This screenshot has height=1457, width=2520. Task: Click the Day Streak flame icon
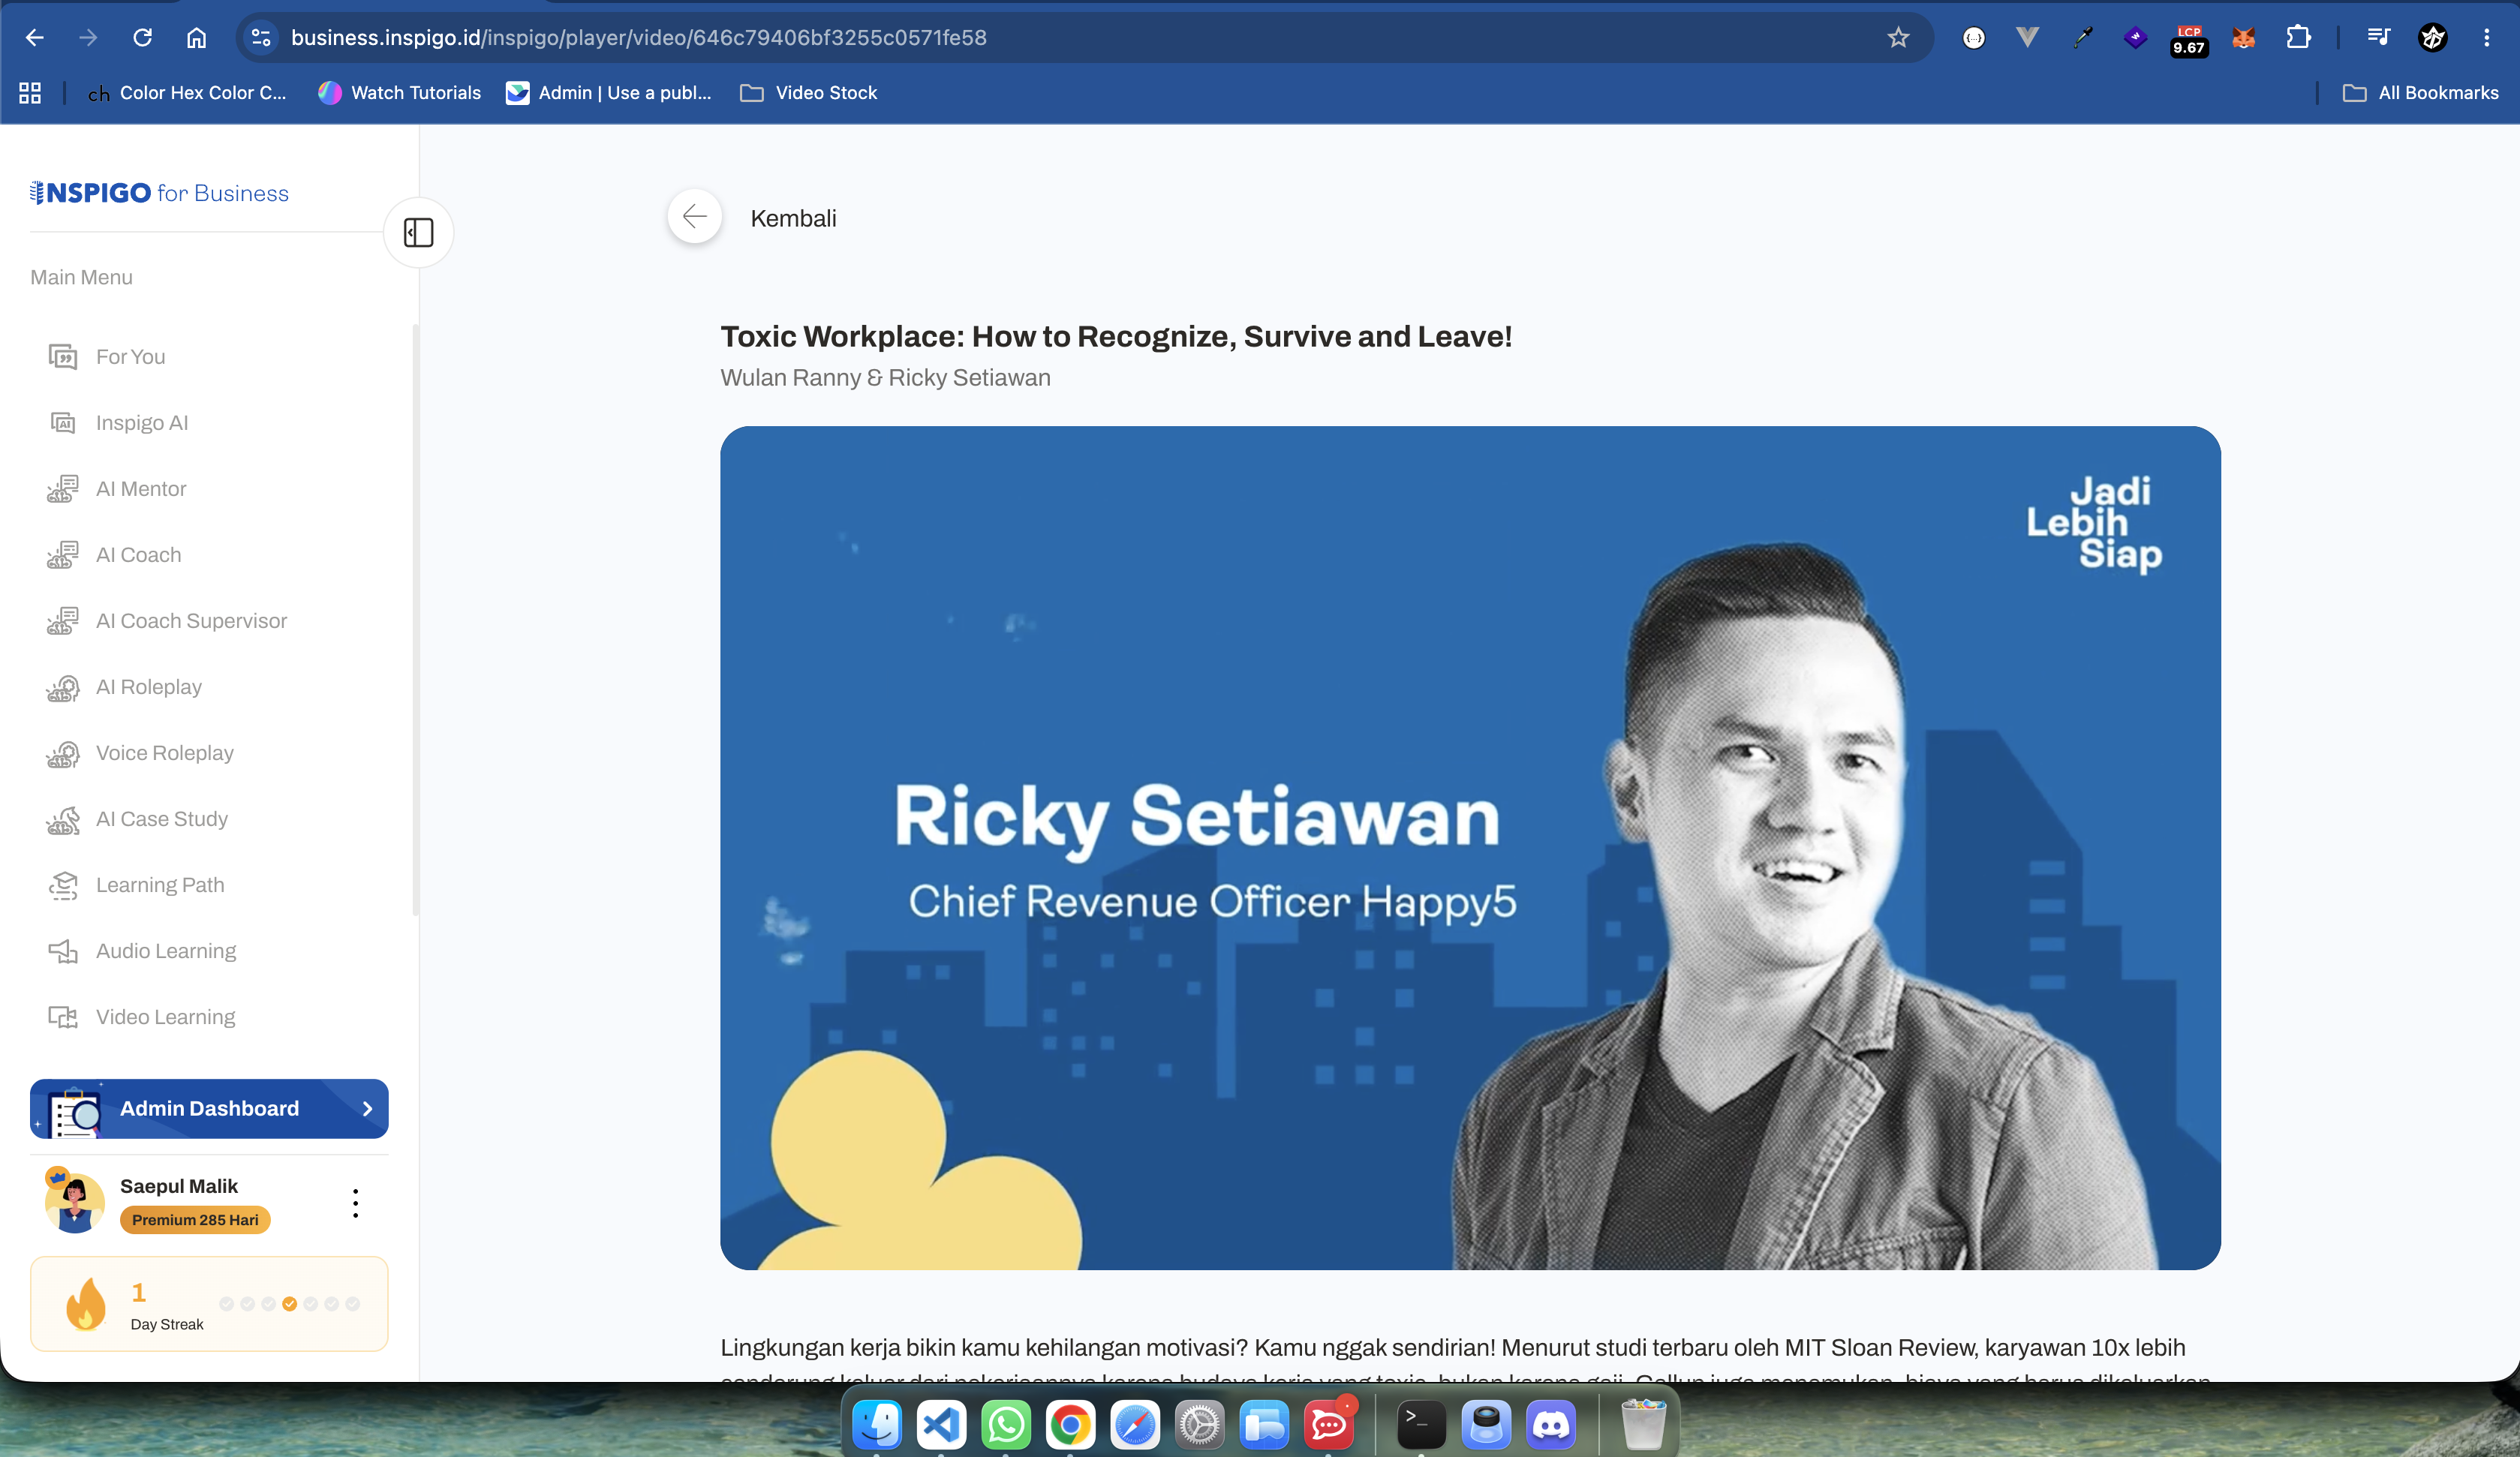86,1303
